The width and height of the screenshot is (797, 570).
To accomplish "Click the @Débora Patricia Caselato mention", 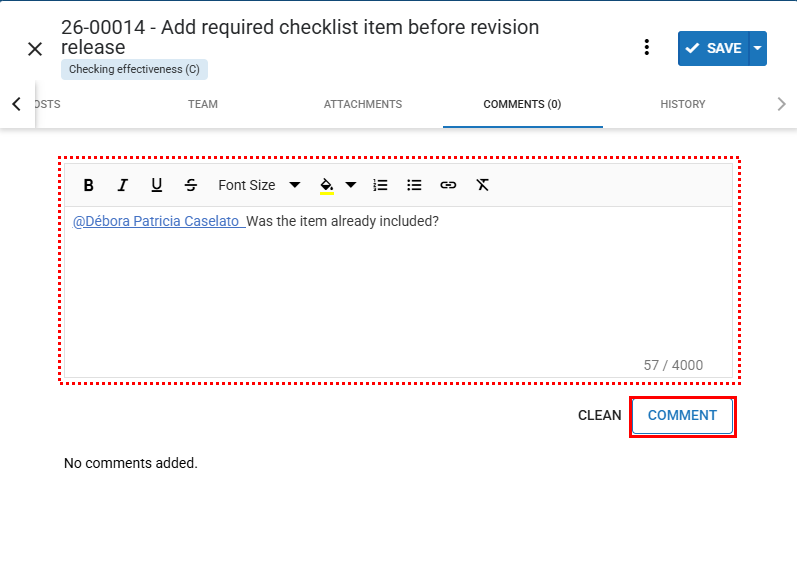I will (x=157, y=221).
